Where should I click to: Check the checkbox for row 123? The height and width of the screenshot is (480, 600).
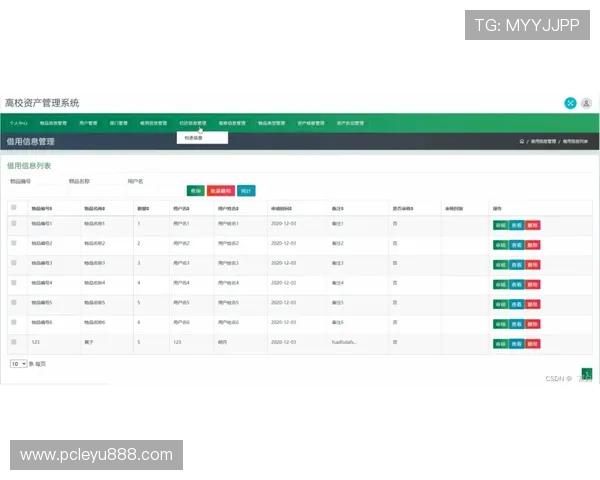(14, 342)
